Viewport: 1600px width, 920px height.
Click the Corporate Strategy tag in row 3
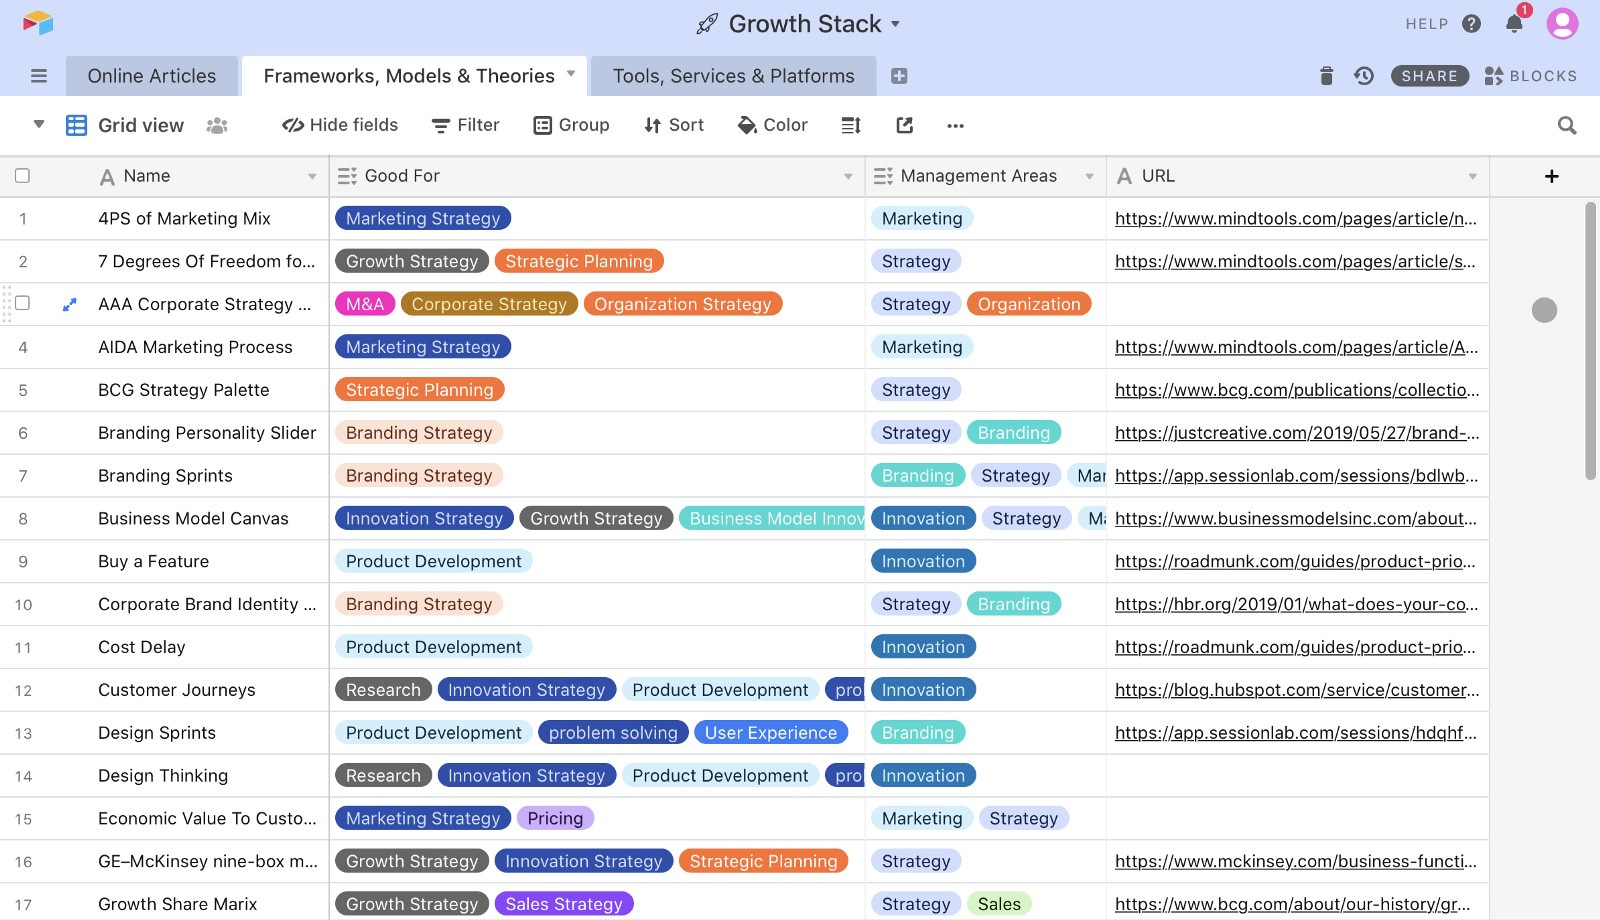pyautogui.click(x=489, y=304)
